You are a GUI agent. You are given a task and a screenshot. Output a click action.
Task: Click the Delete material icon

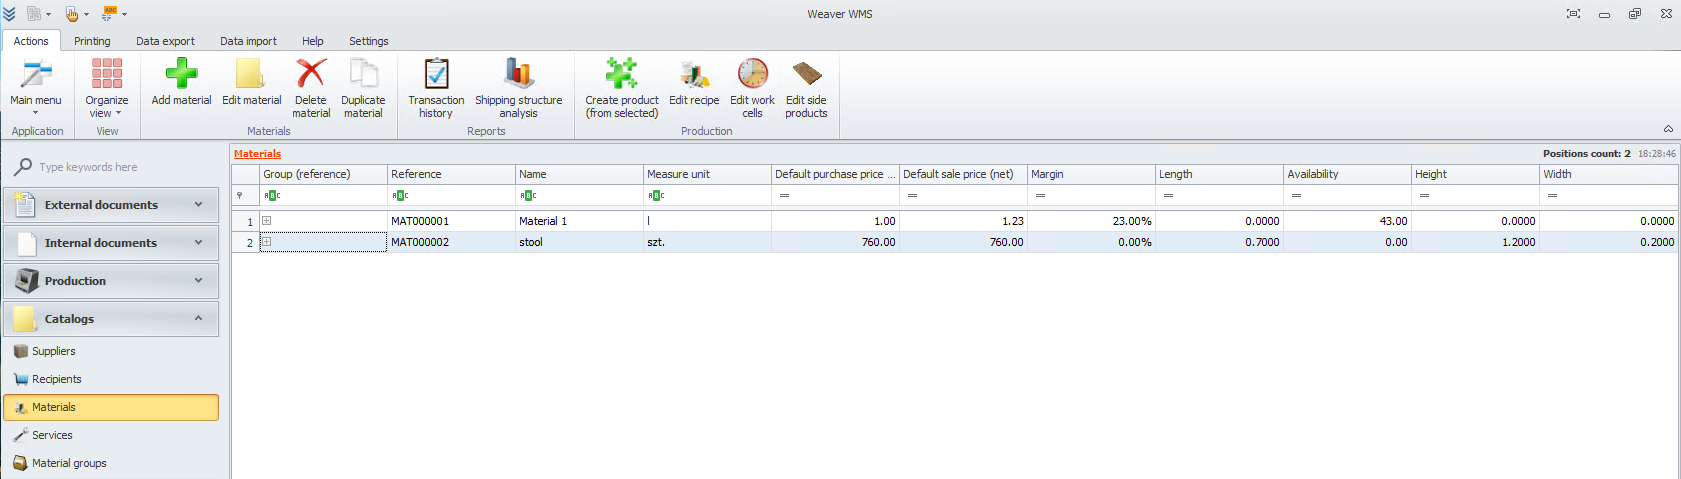[311, 74]
